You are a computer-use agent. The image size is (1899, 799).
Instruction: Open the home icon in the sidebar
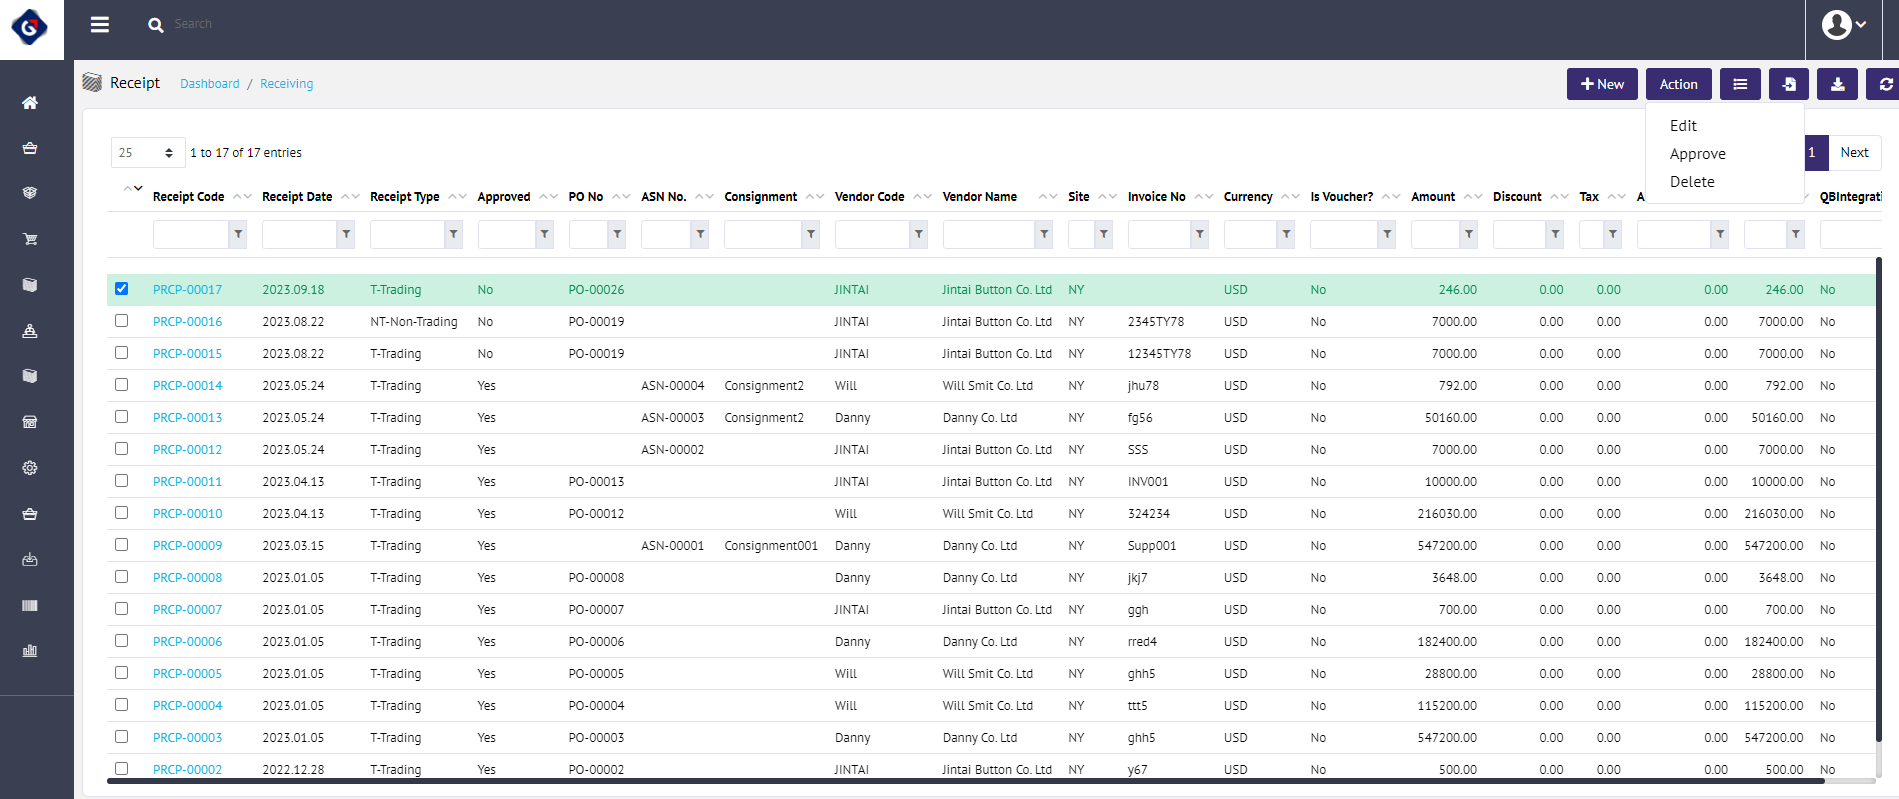[x=30, y=103]
